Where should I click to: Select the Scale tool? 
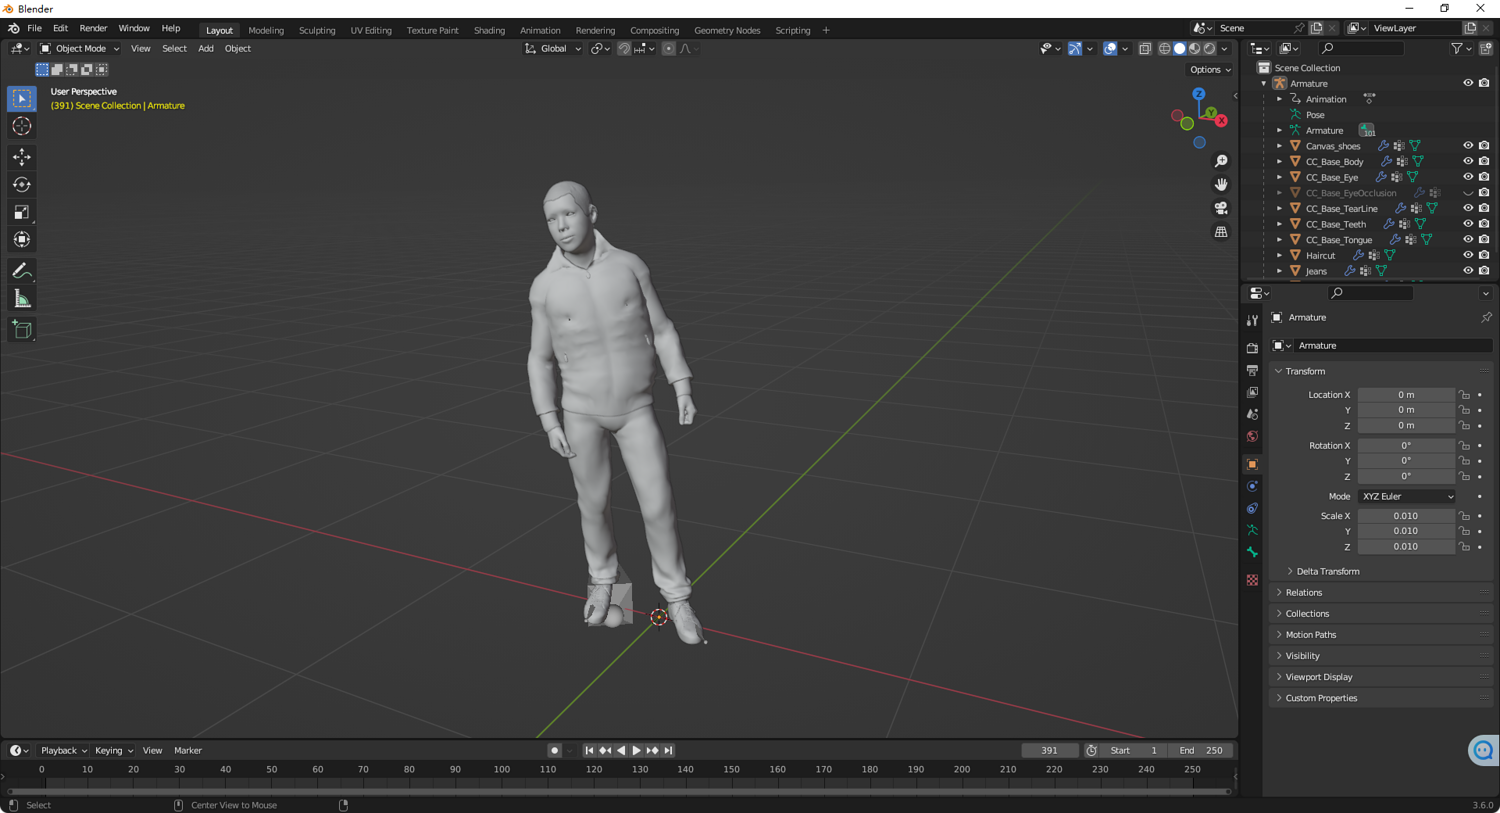pos(22,212)
